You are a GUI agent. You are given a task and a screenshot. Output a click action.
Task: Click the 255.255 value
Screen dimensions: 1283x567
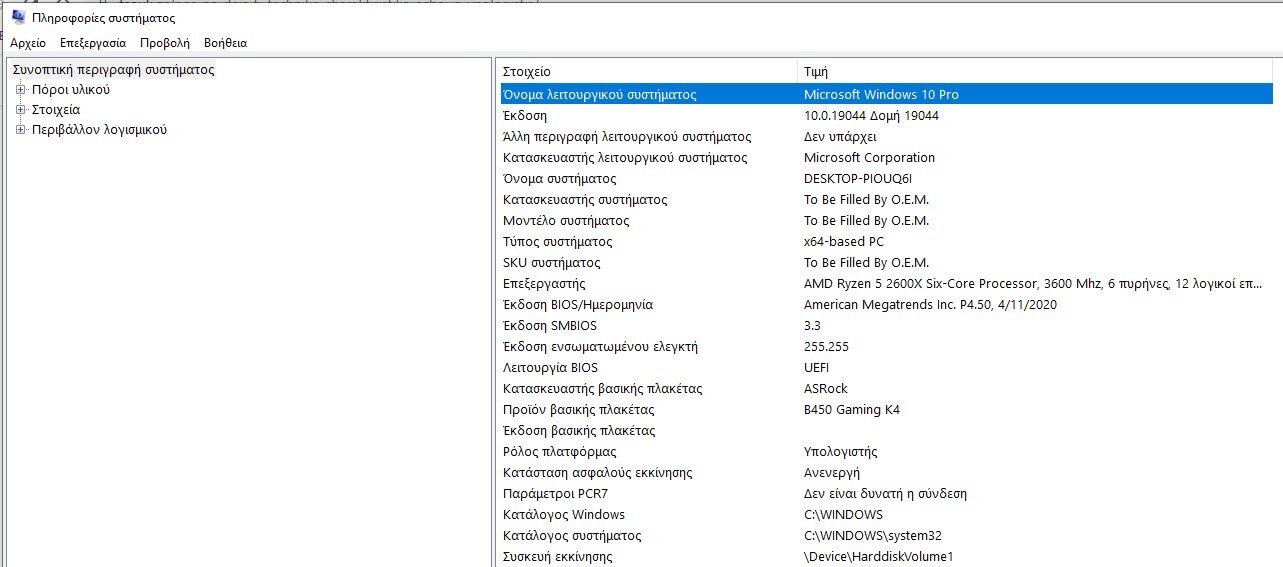pos(826,346)
